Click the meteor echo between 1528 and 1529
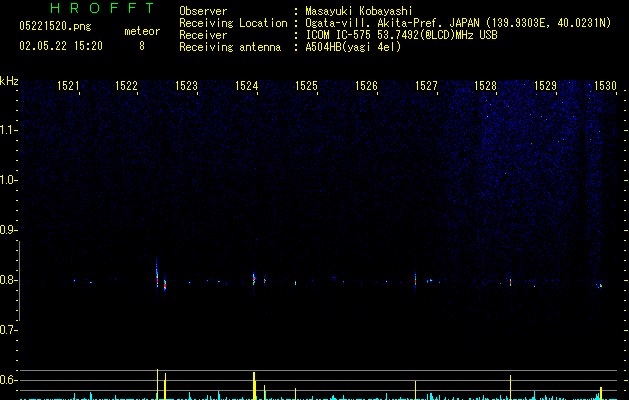 tap(510, 282)
